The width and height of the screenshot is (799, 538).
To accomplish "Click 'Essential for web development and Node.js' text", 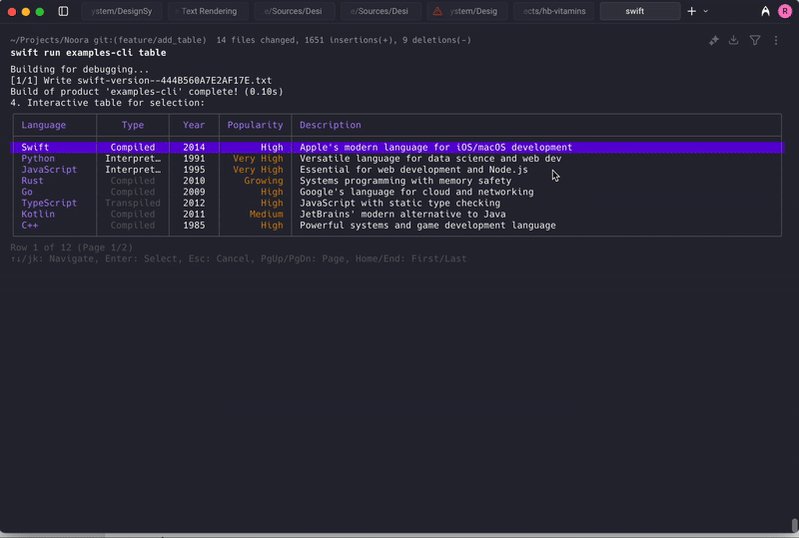I will tap(414, 170).
